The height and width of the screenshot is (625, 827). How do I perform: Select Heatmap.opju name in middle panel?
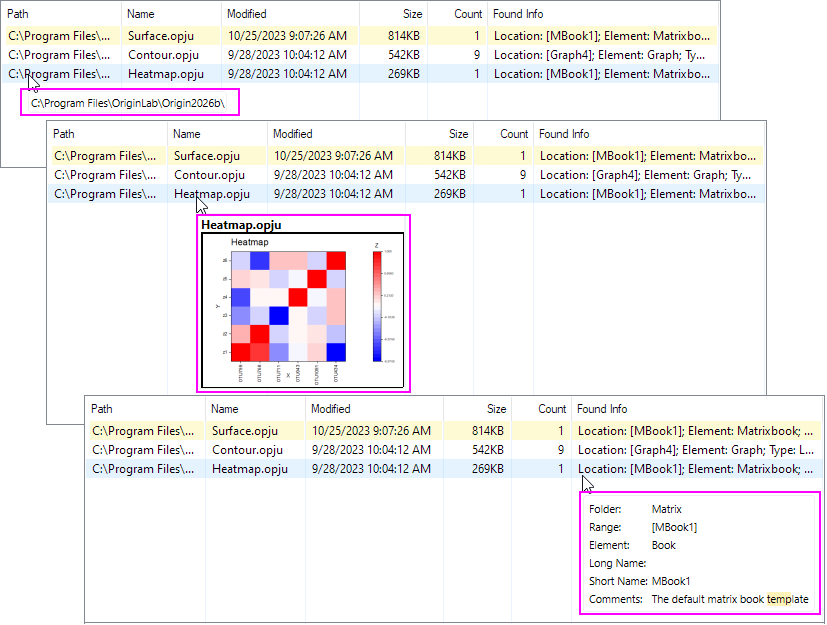click(211, 194)
